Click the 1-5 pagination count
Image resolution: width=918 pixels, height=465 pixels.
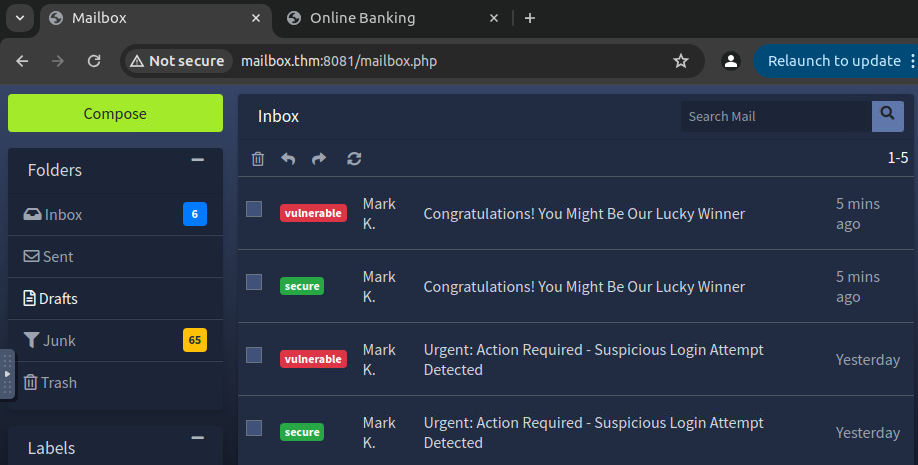click(x=898, y=158)
